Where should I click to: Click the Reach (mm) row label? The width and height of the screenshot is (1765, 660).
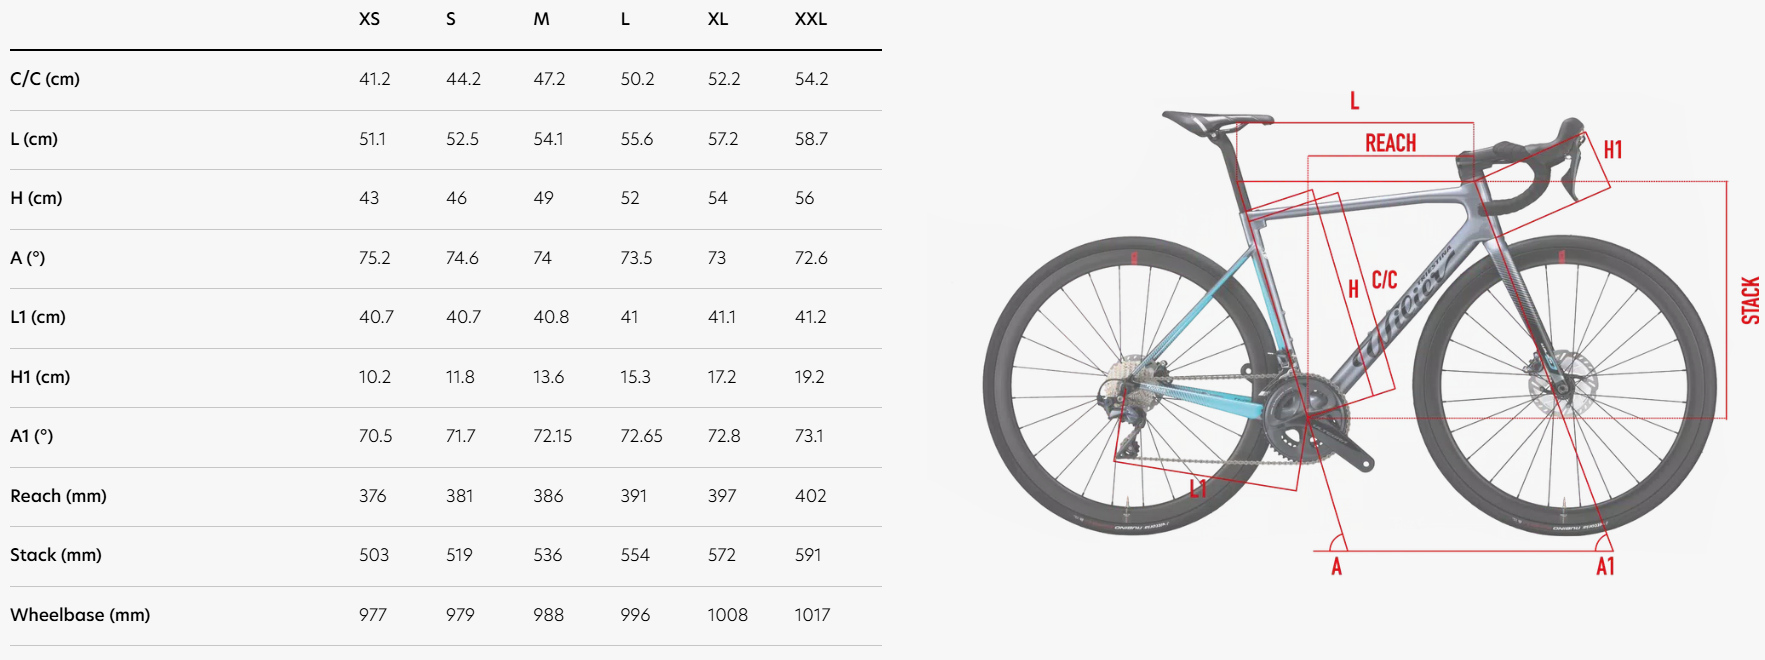pyautogui.click(x=58, y=496)
